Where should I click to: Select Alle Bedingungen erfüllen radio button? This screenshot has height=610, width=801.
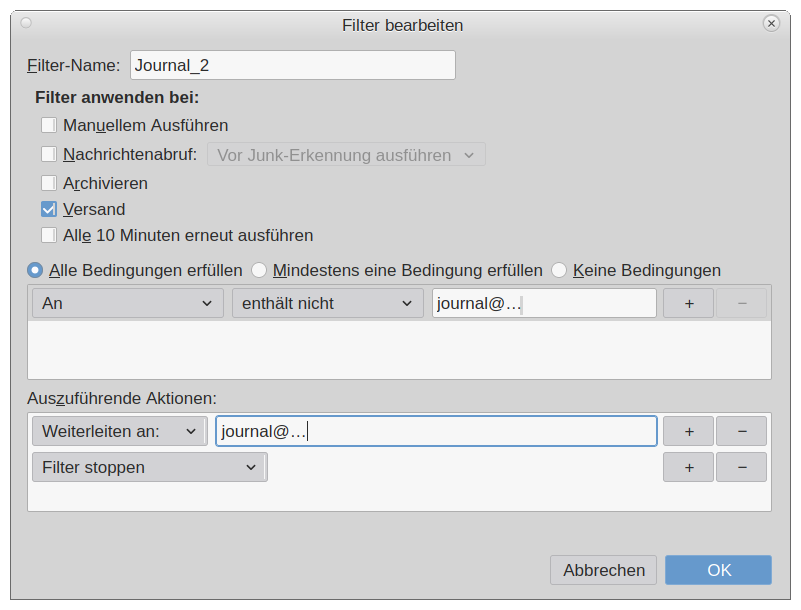[36, 270]
